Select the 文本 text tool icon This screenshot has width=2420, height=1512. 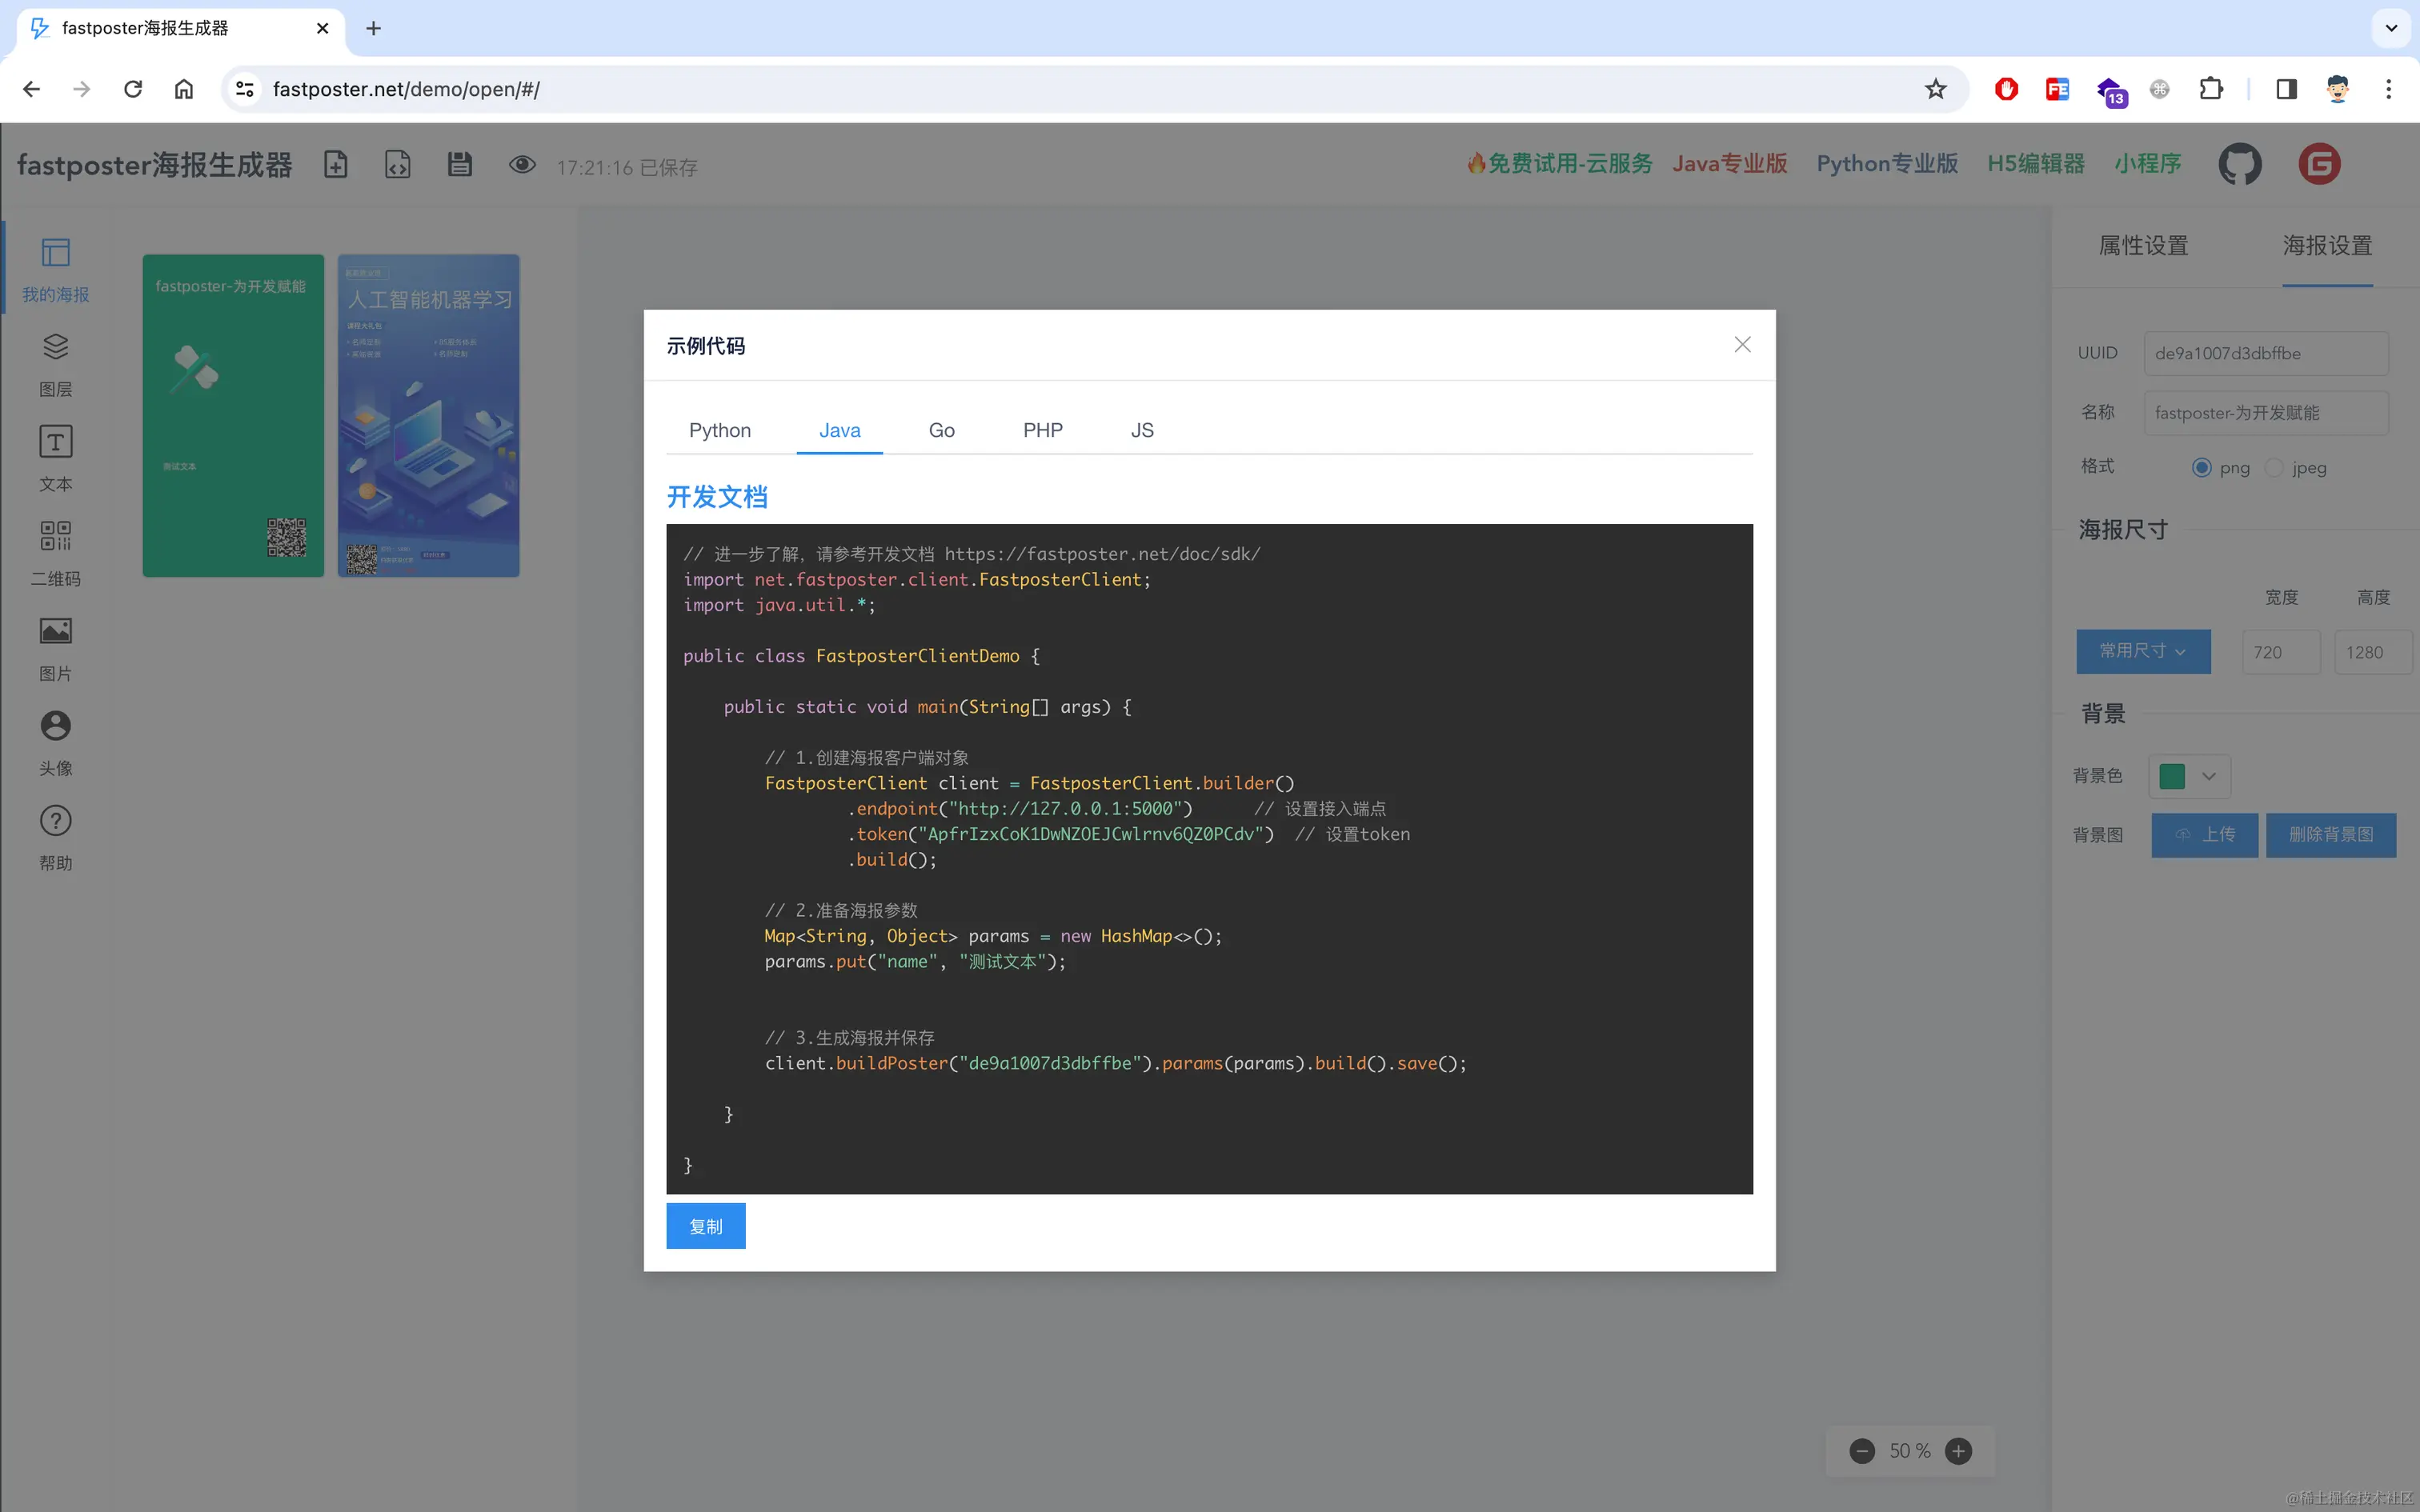tap(56, 442)
